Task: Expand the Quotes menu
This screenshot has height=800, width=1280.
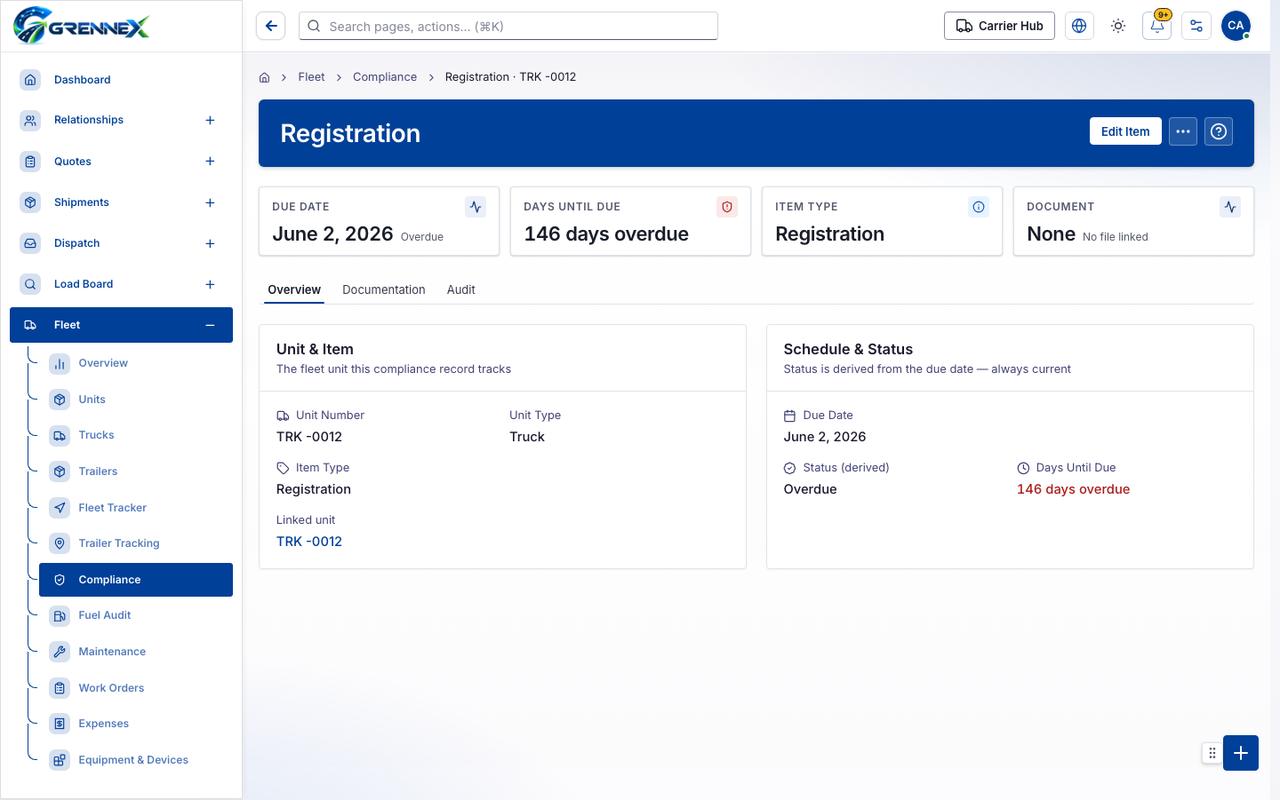Action: (210, 161)
